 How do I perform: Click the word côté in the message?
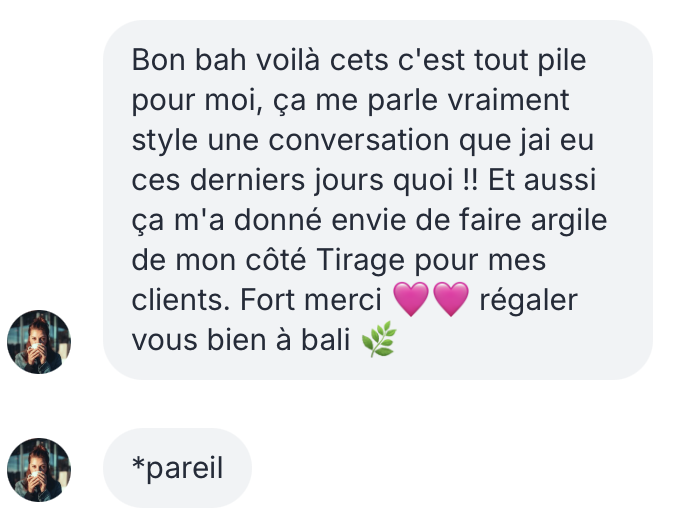point(276,260)
